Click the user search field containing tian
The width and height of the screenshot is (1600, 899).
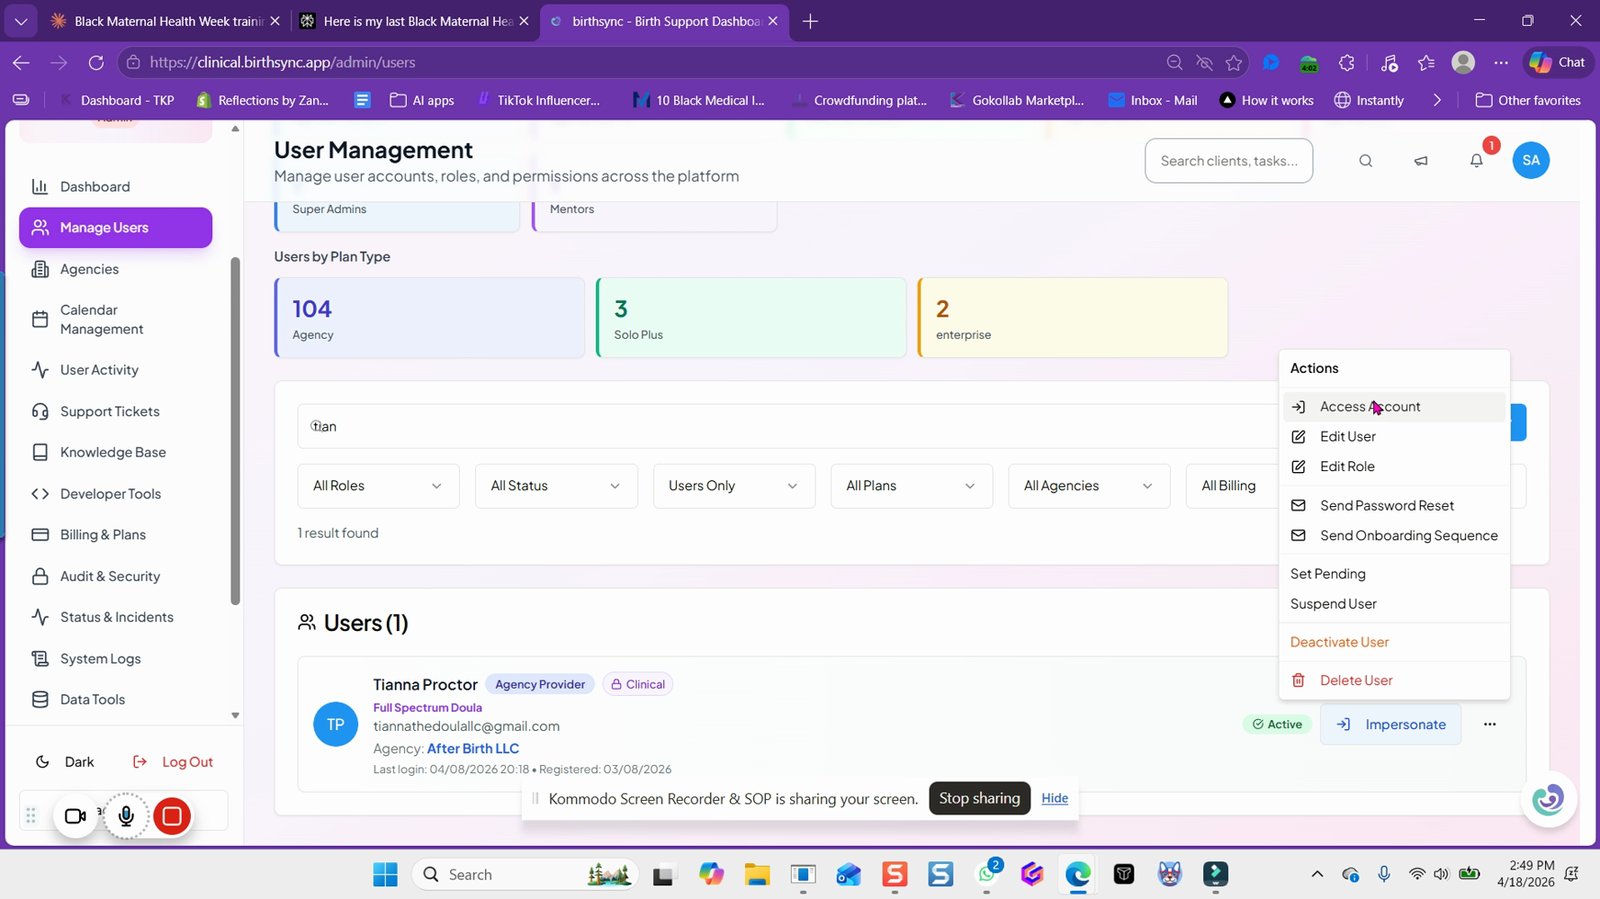(x=788, y=427)
